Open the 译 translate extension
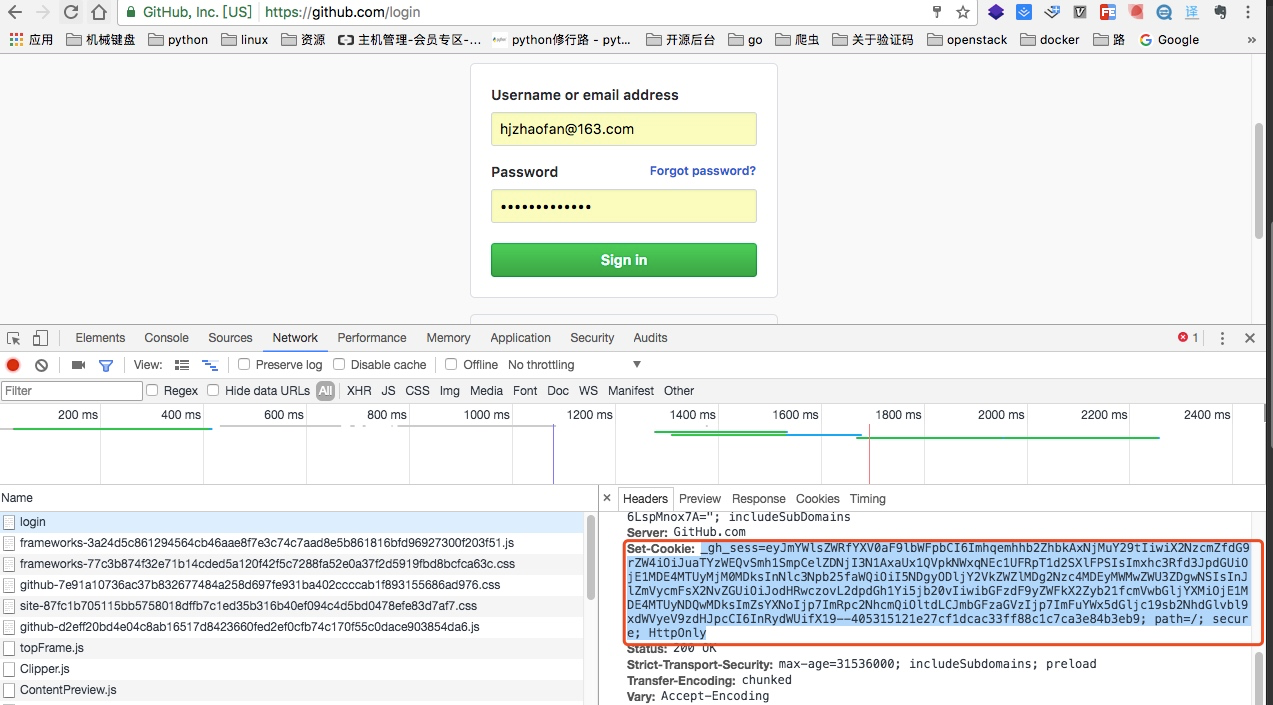Viewport: 1273px width, 705px height. 1192,13
